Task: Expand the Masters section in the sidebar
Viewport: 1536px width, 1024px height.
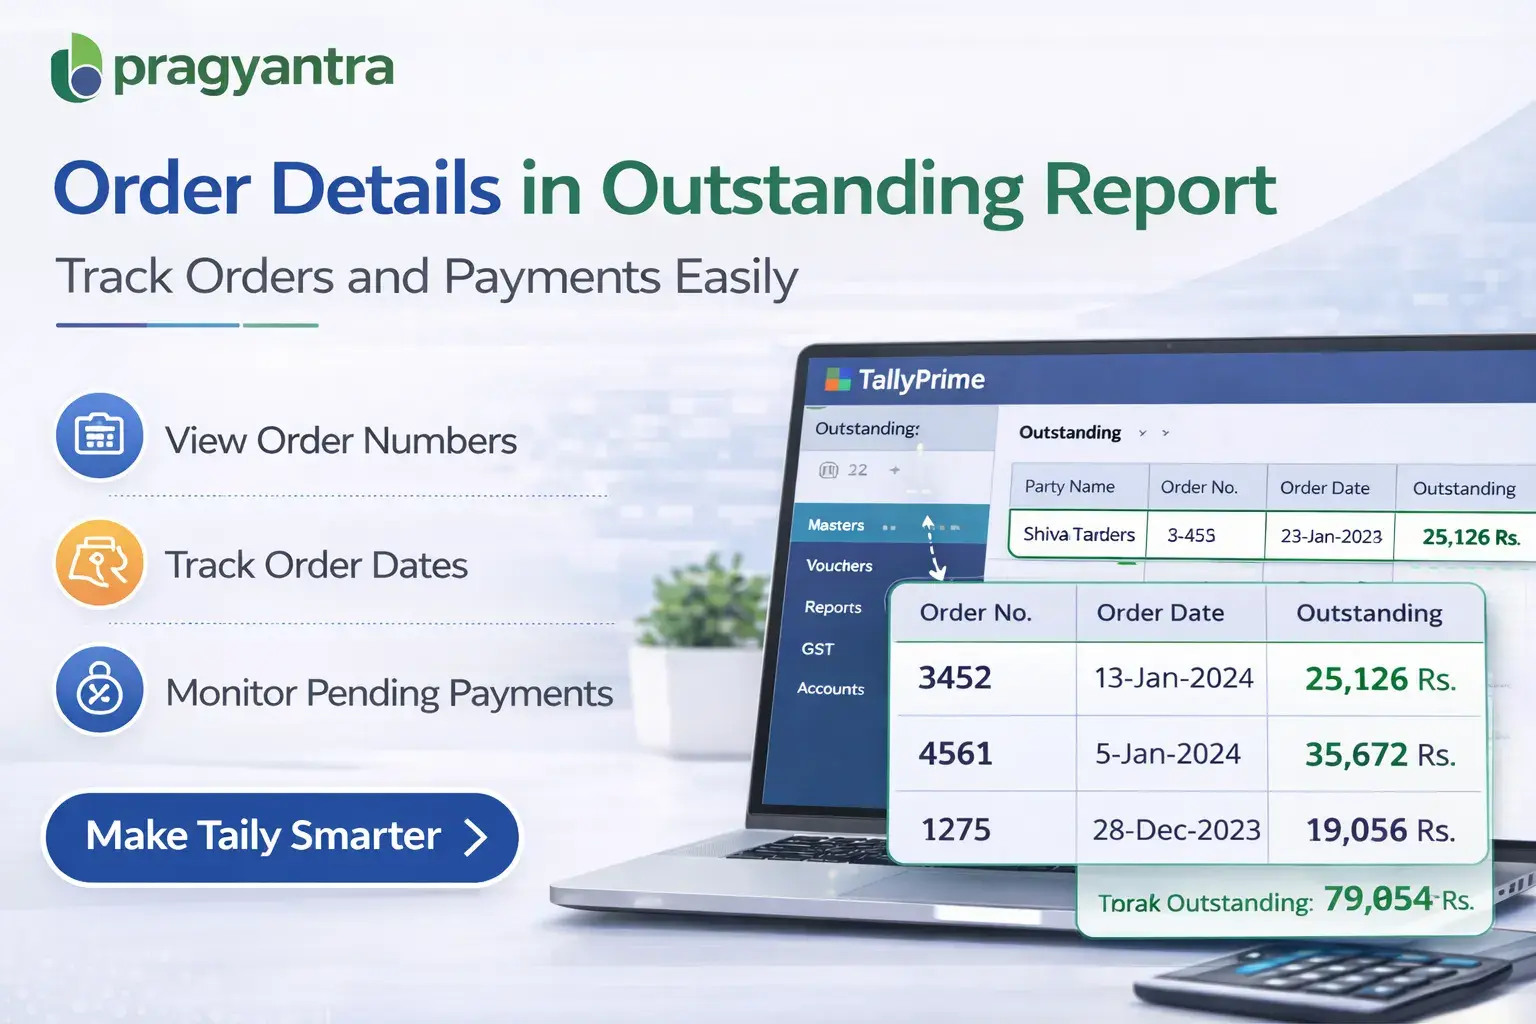Action: (x=836, y=524)
